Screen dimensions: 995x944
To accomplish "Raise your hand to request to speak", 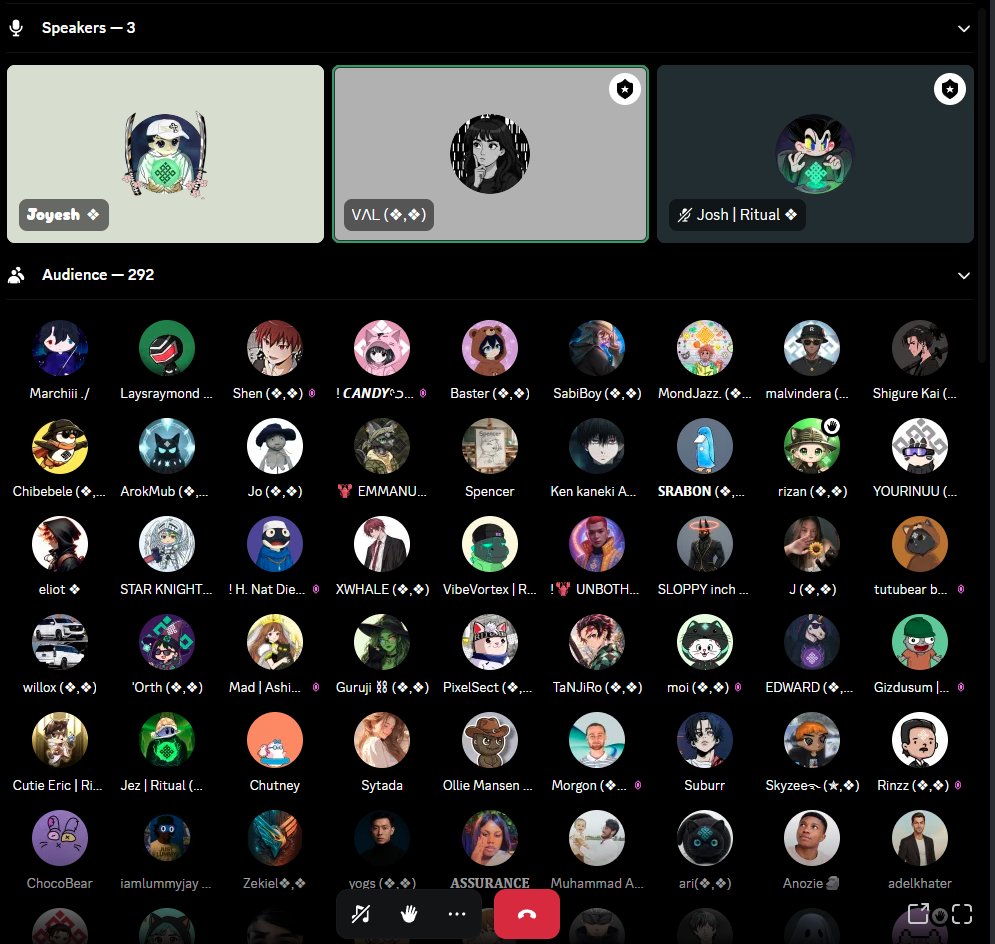I will tap(409, 914).
